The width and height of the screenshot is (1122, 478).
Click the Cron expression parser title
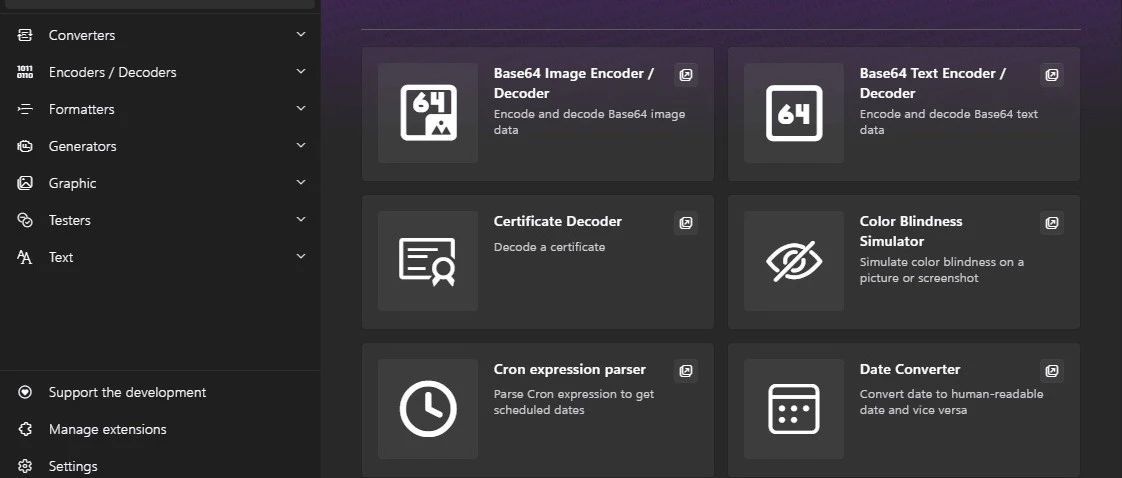coord(570,369)
